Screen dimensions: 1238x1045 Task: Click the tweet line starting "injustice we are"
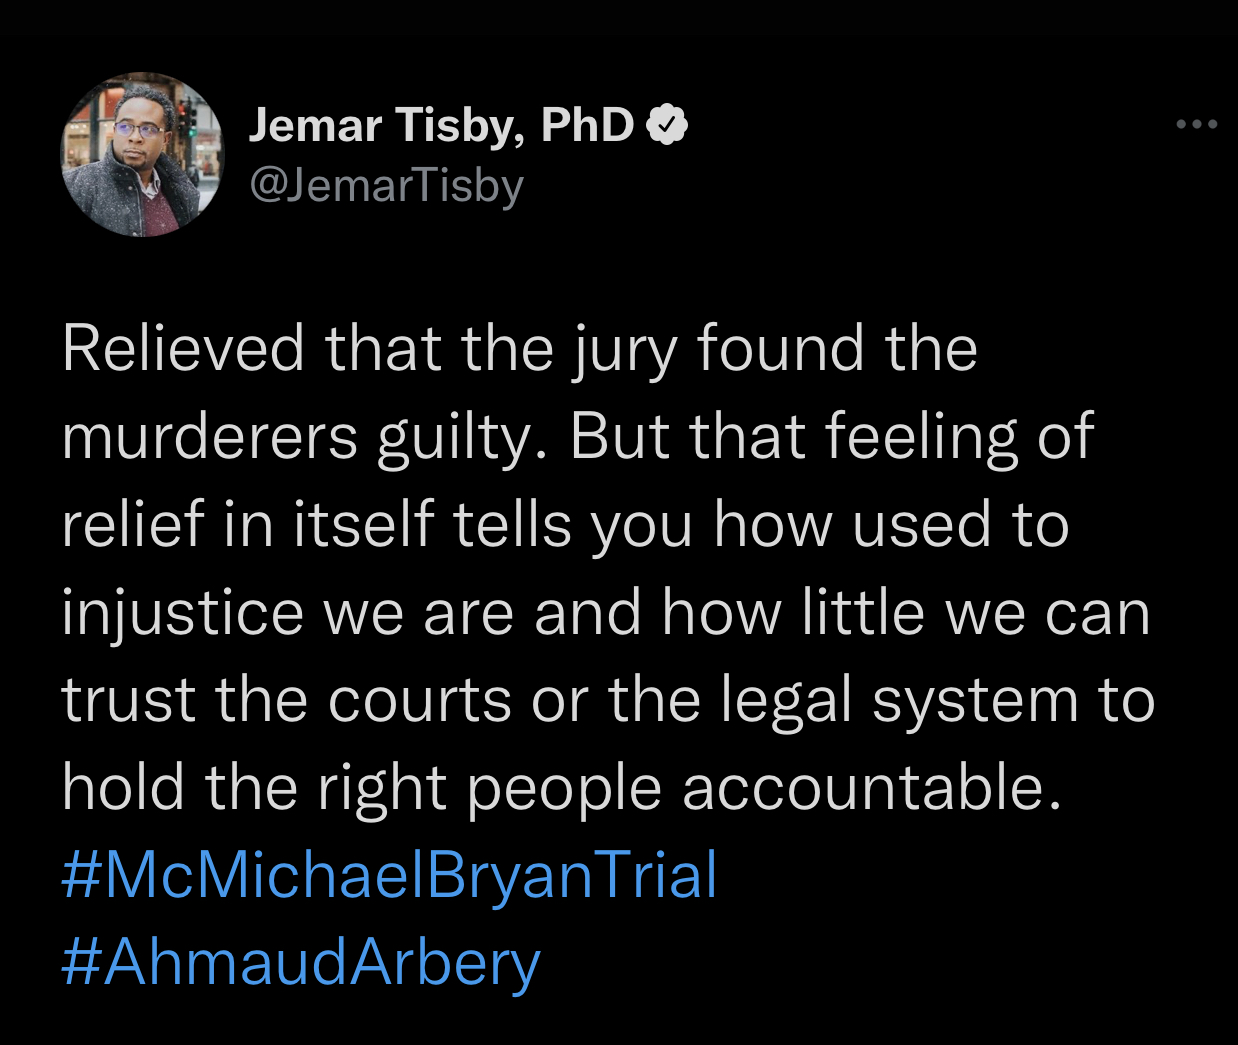[x=605, y=612]
